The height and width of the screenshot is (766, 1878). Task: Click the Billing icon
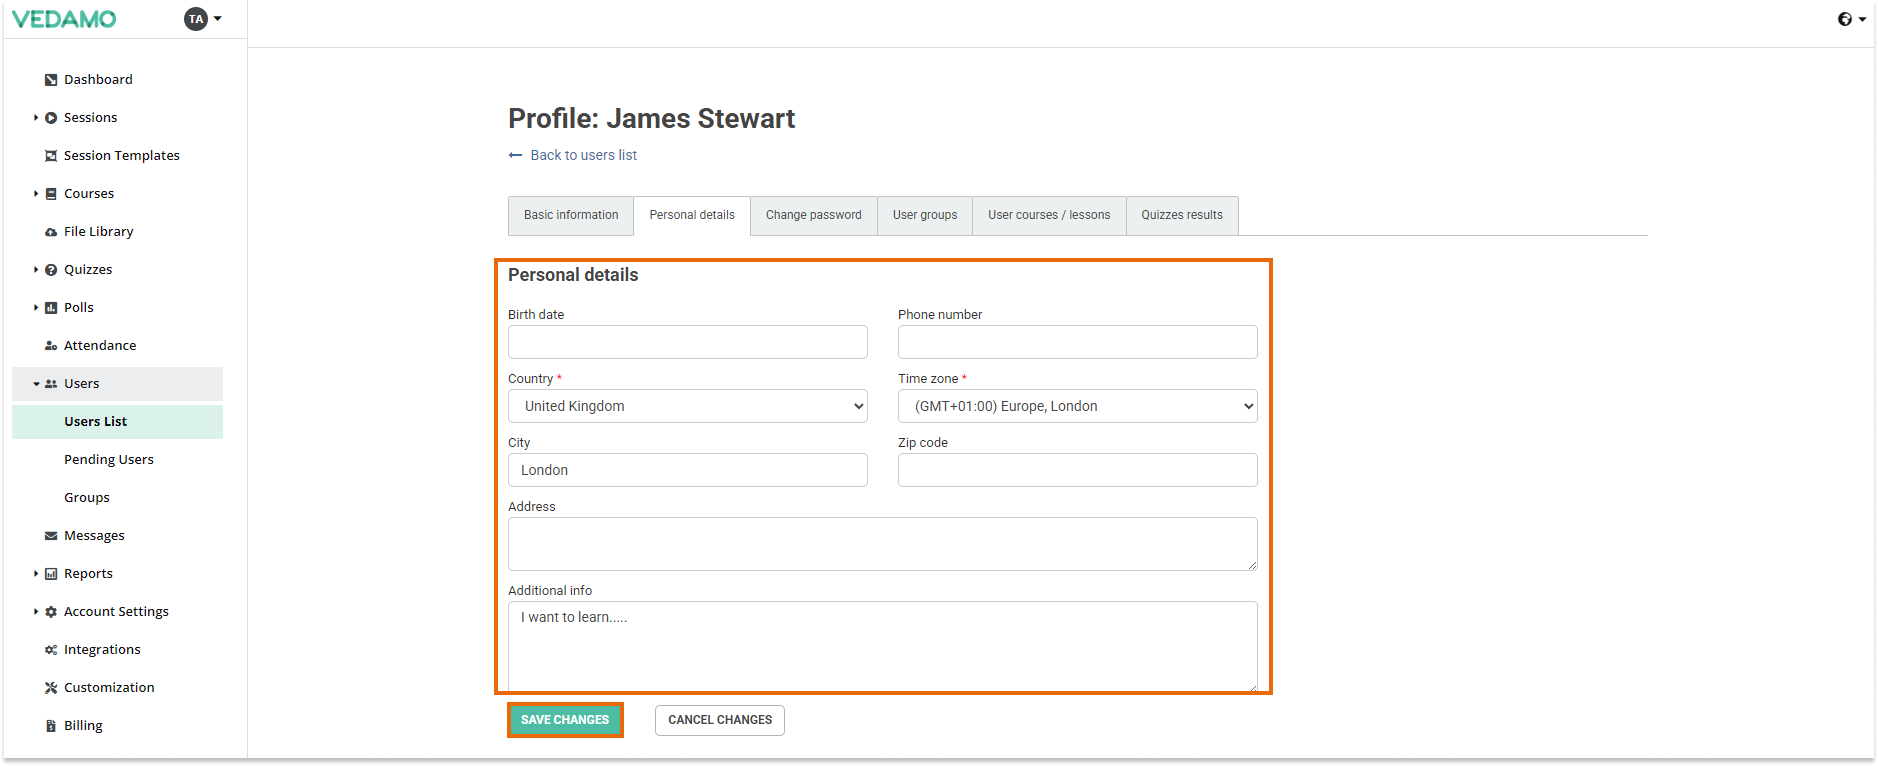(x=51, y=726)
